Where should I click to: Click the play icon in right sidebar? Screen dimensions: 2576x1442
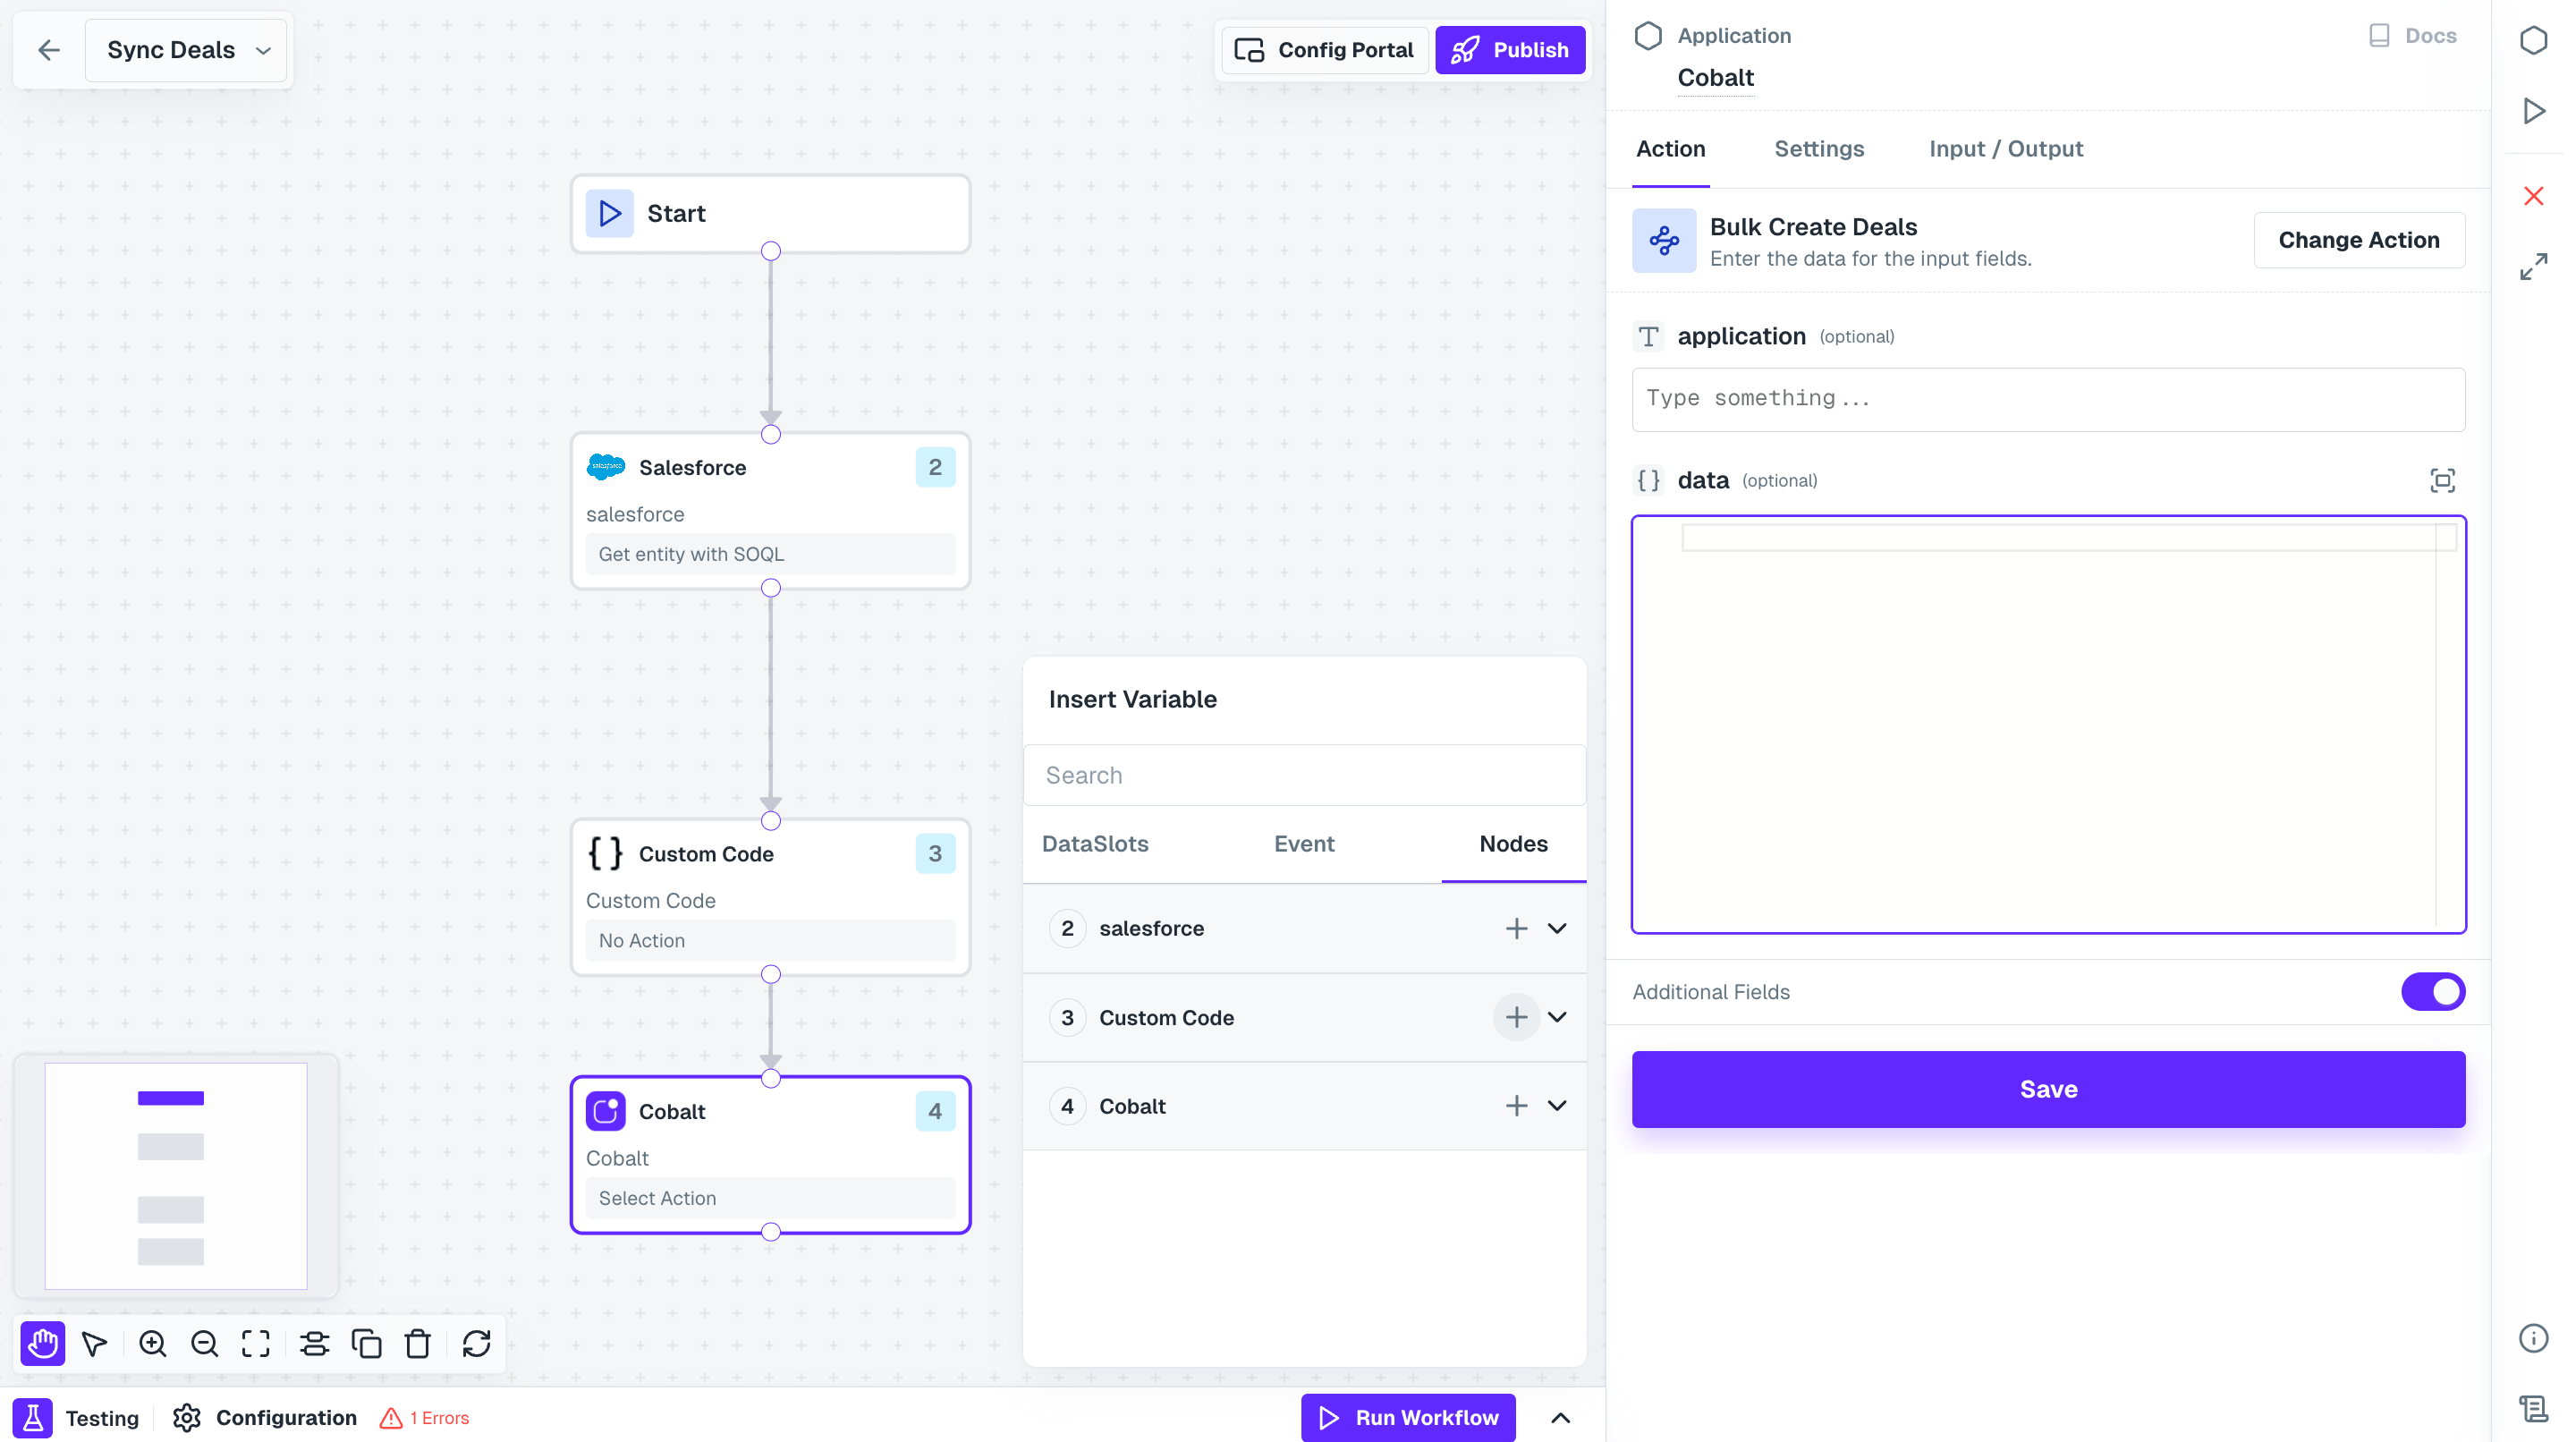[2533, 110]
